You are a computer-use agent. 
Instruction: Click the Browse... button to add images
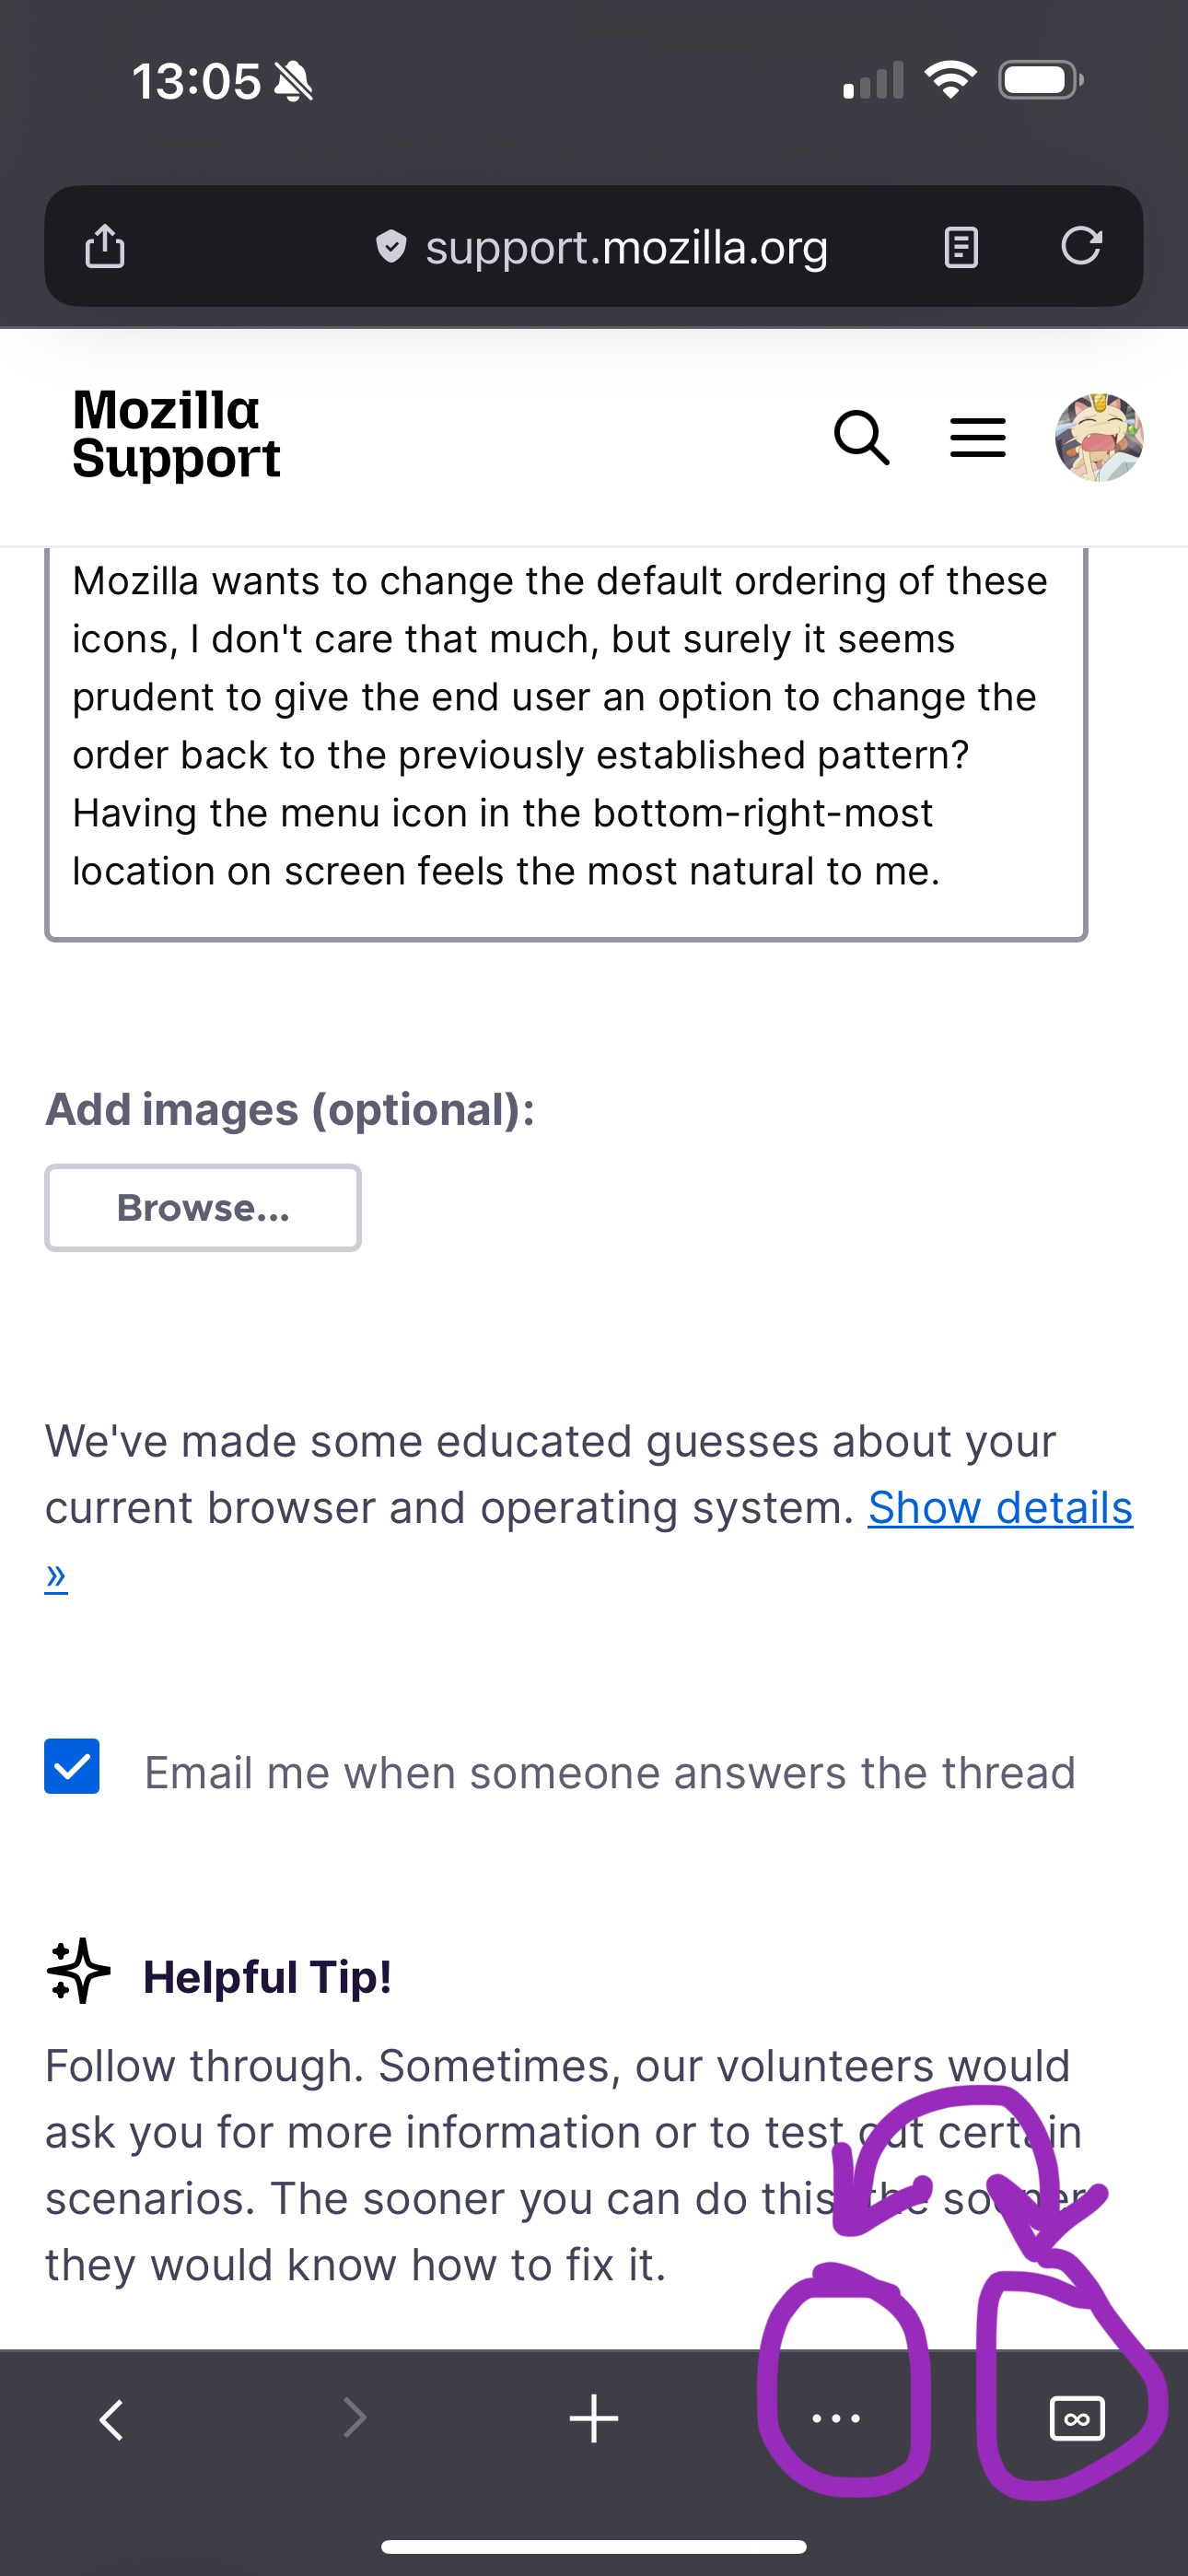tap(203, 1208)
